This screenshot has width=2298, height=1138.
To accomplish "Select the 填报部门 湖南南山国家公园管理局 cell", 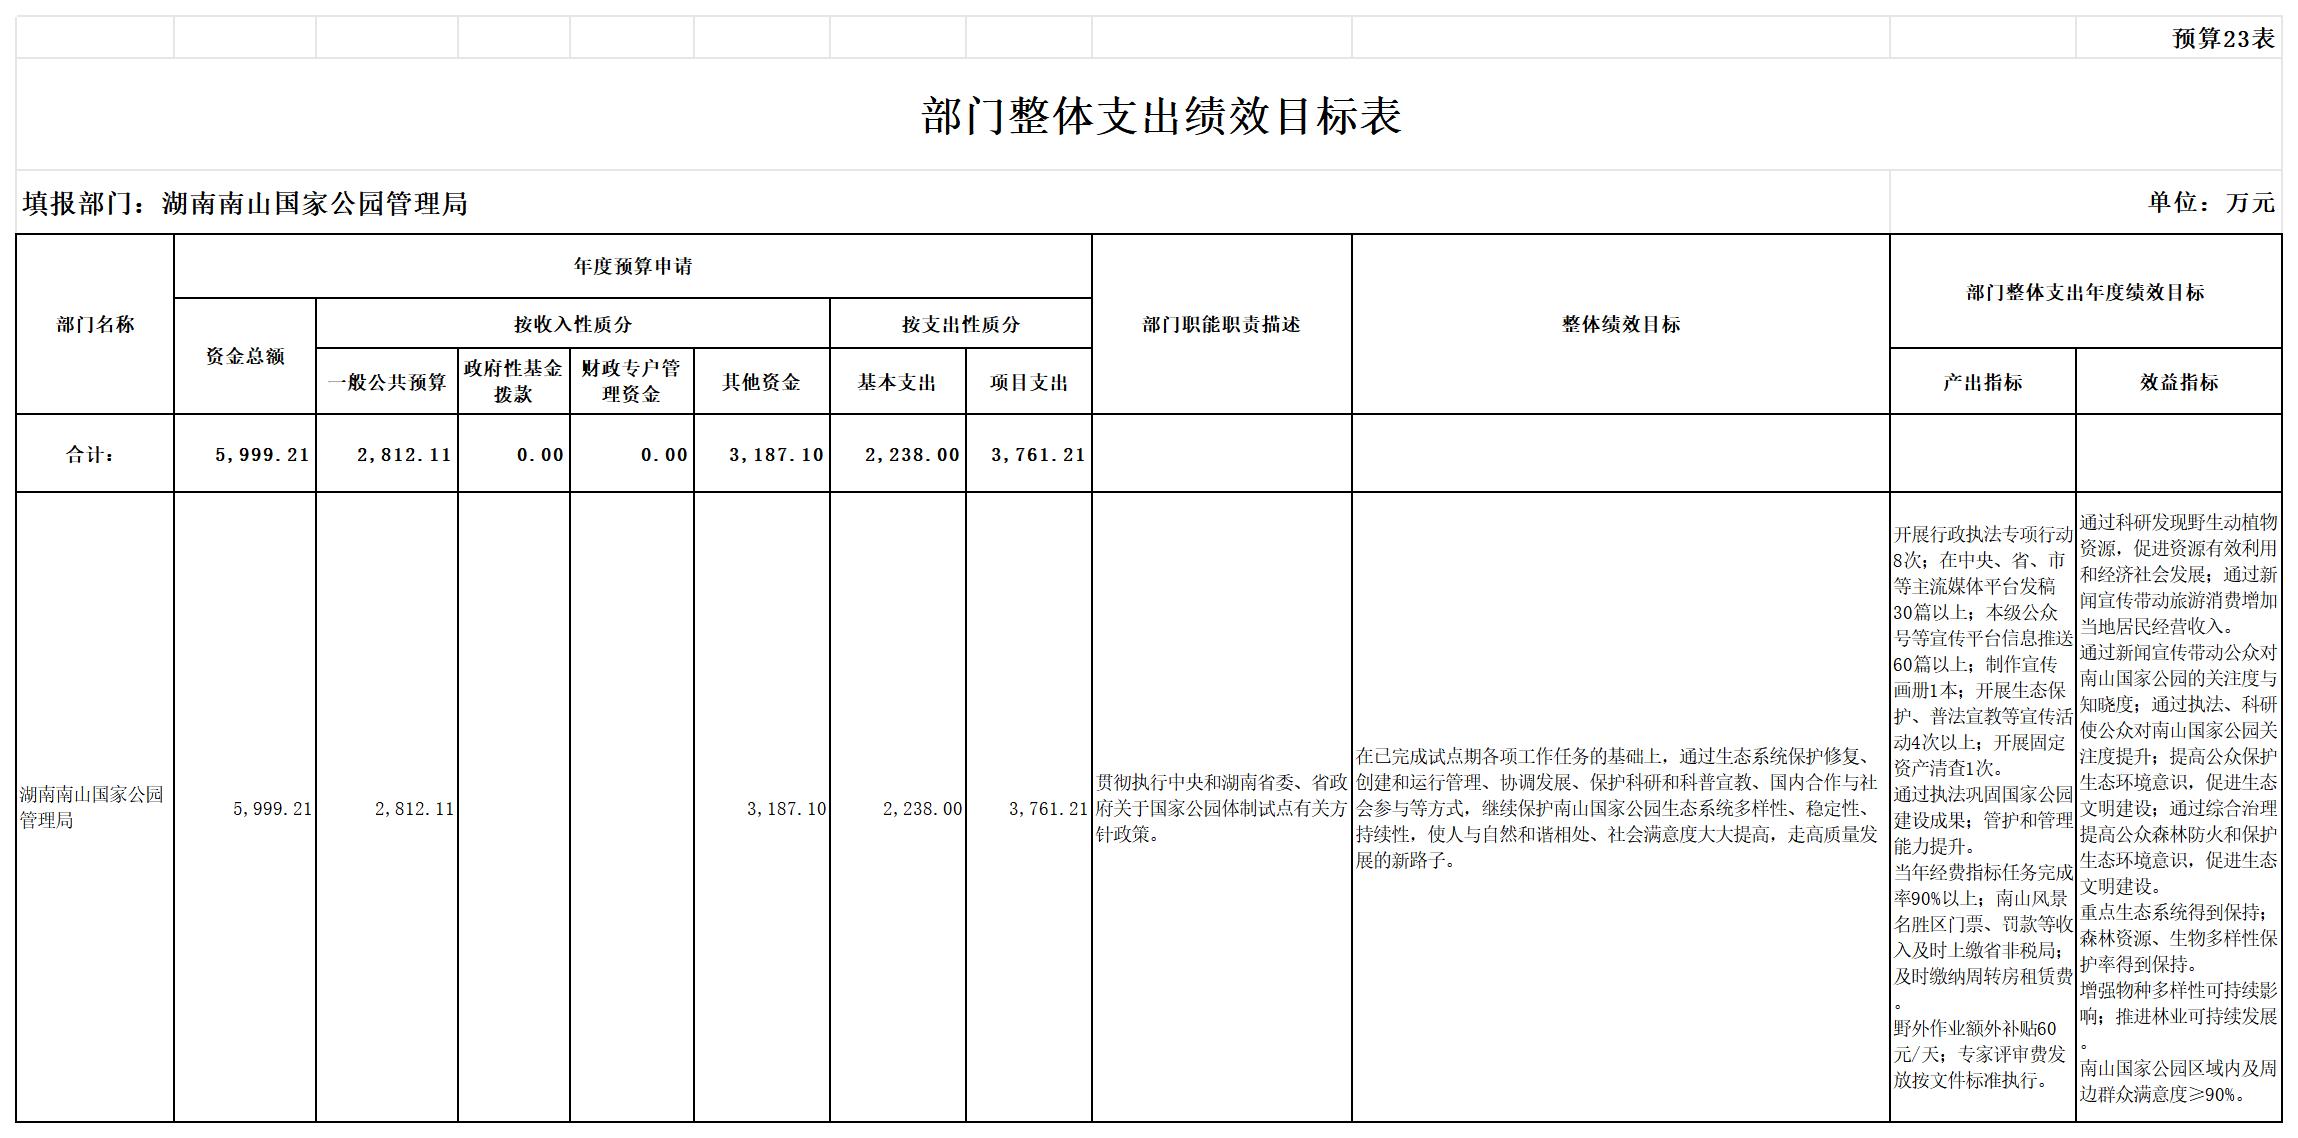I will (246, 204).
